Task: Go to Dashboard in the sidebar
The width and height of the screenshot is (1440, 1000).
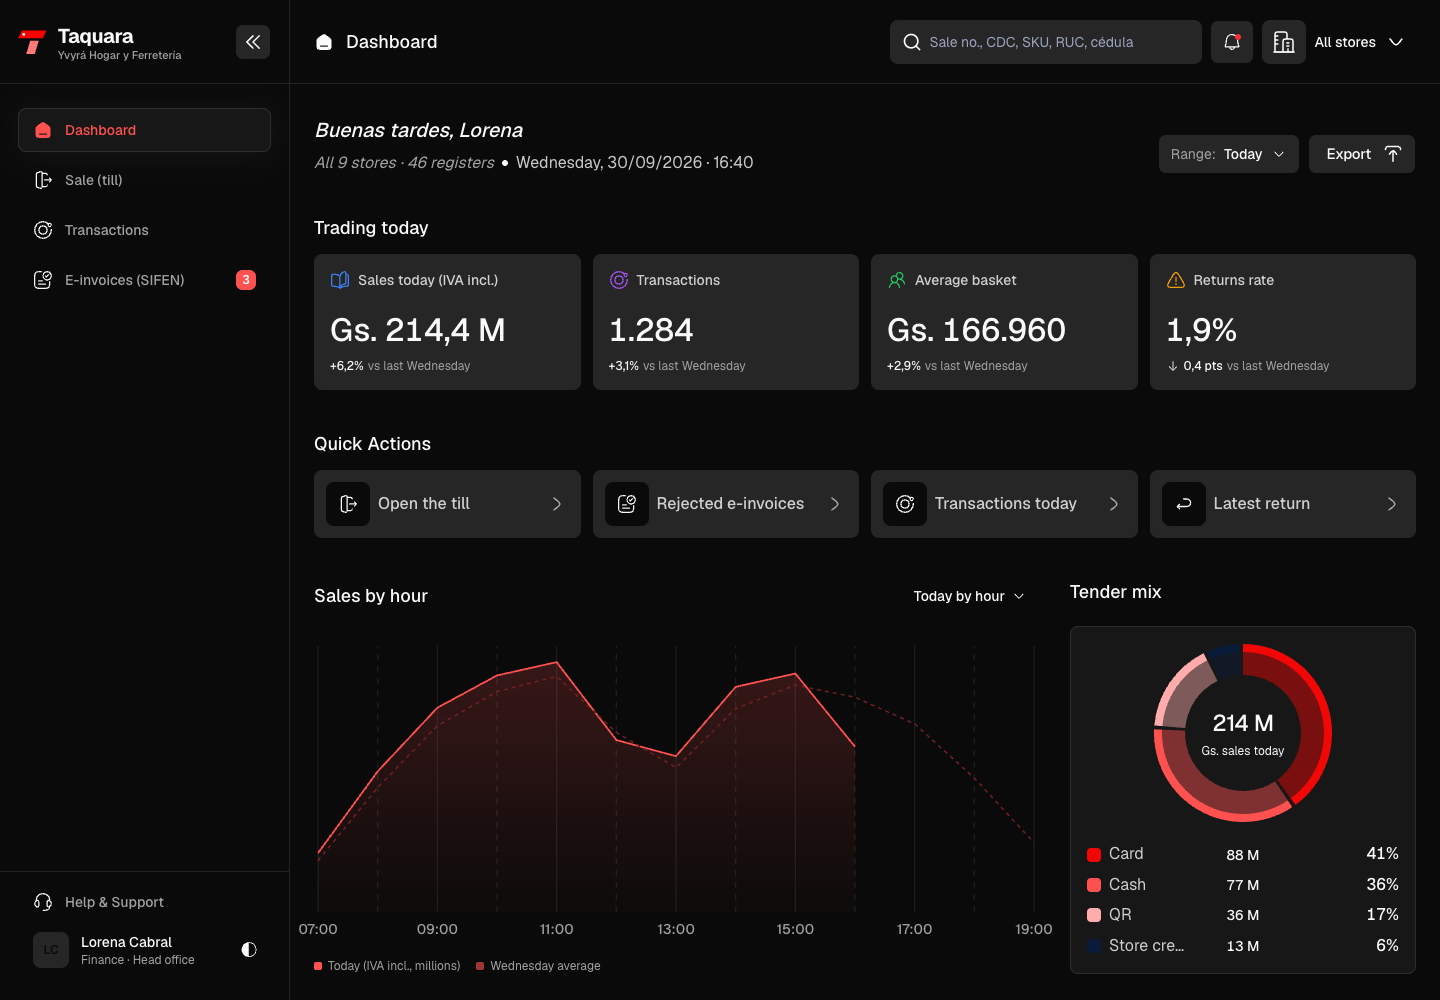Action: coord(144,130)
